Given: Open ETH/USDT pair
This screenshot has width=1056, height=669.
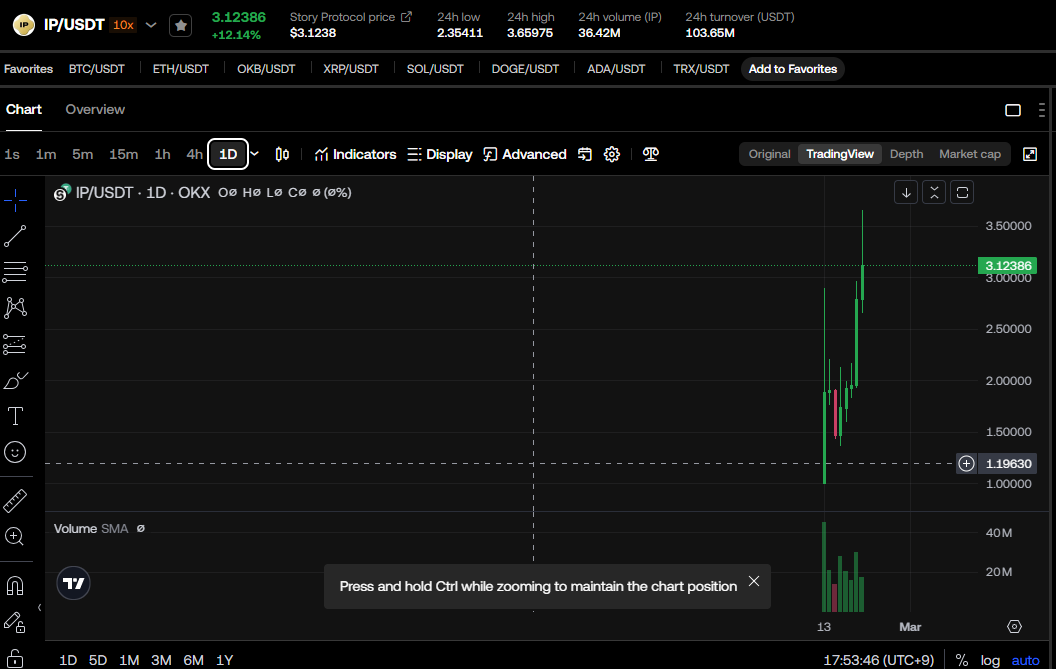Looking at the screenshot, I should tap(180, 69).
